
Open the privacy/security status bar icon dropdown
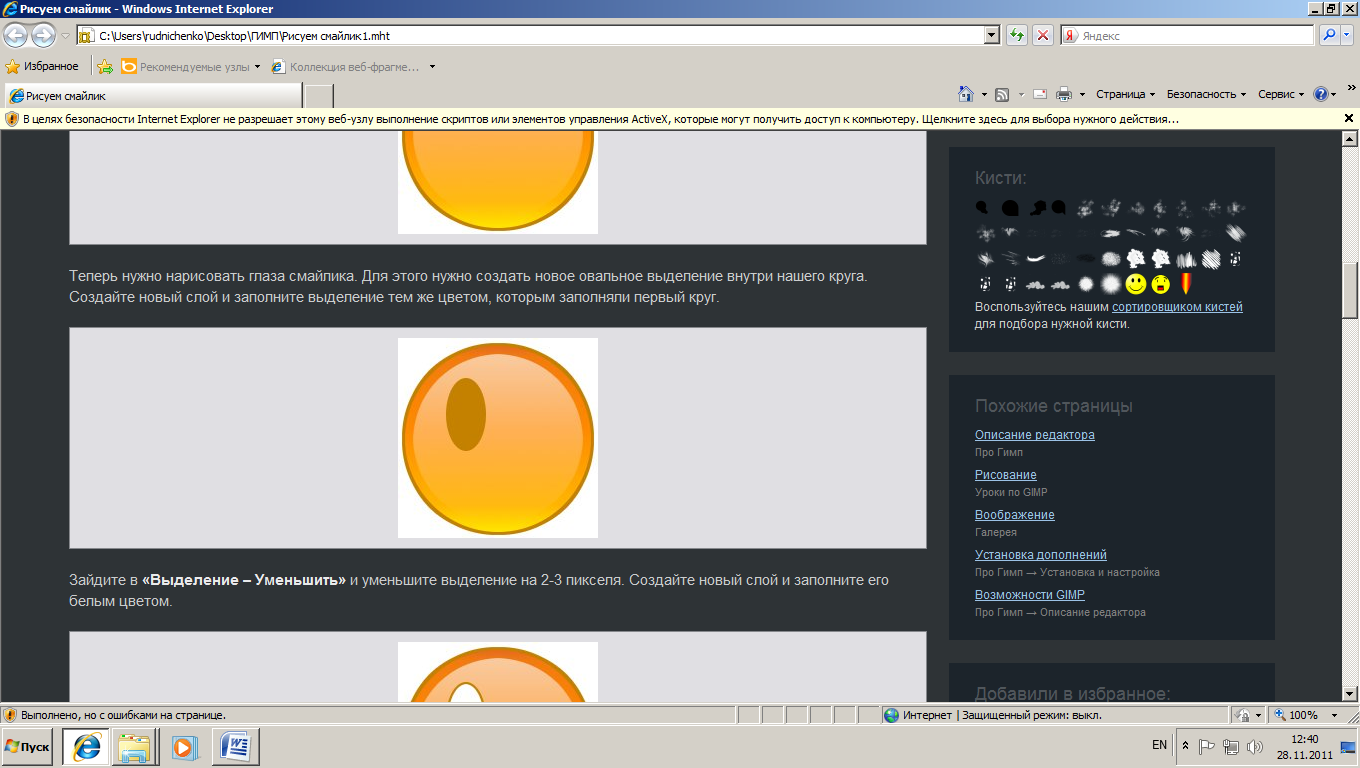coord(1249,715)
